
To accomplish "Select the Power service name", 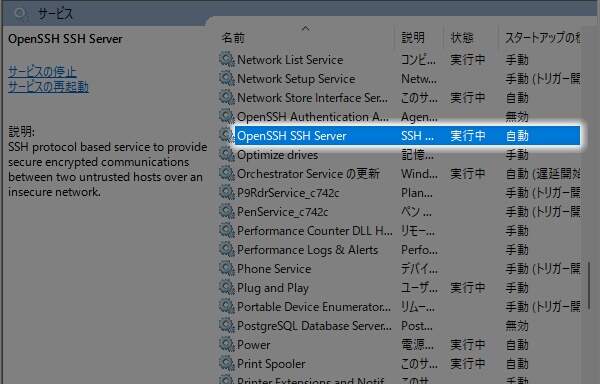I will pyautogui.click(x=254, y=345).
